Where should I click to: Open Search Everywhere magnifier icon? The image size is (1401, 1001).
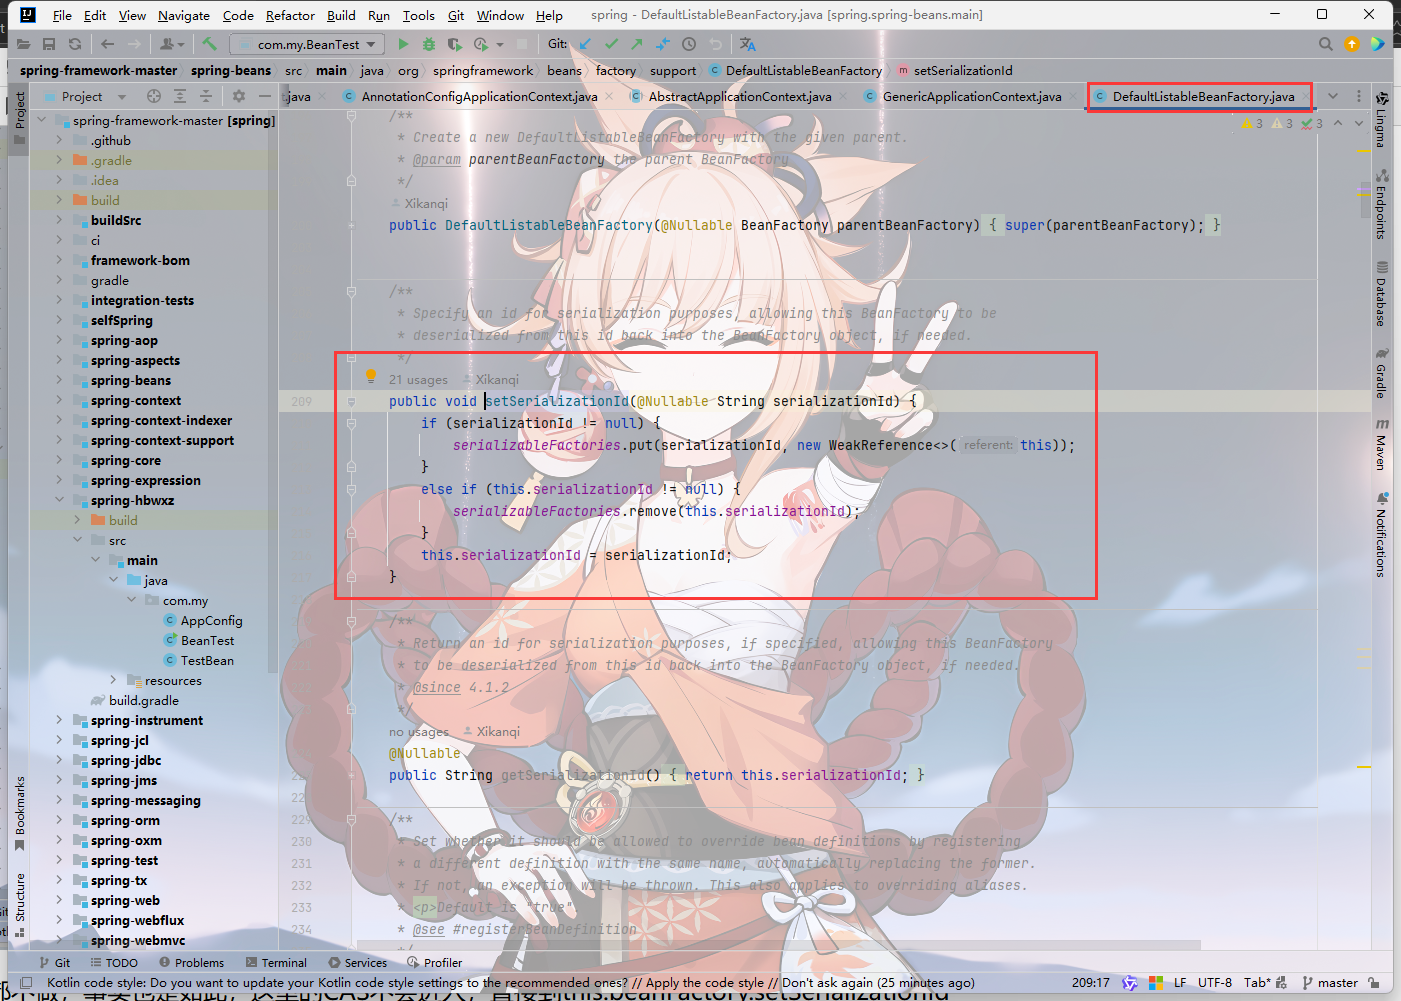pos(1326,44)
